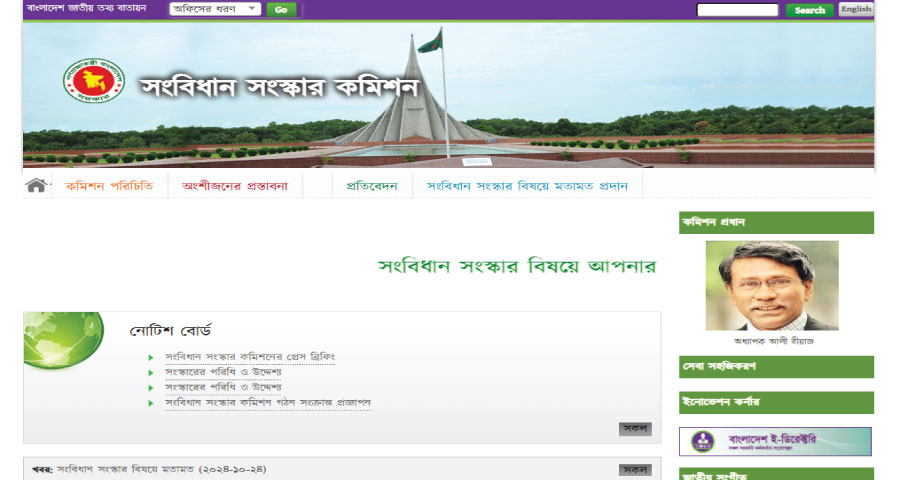Screen dimensions: 900x480
Task: Open the কমিশন গঠন সংক্রান্ত প্রজ্ঞাপন notice
Action: (268, 403)
